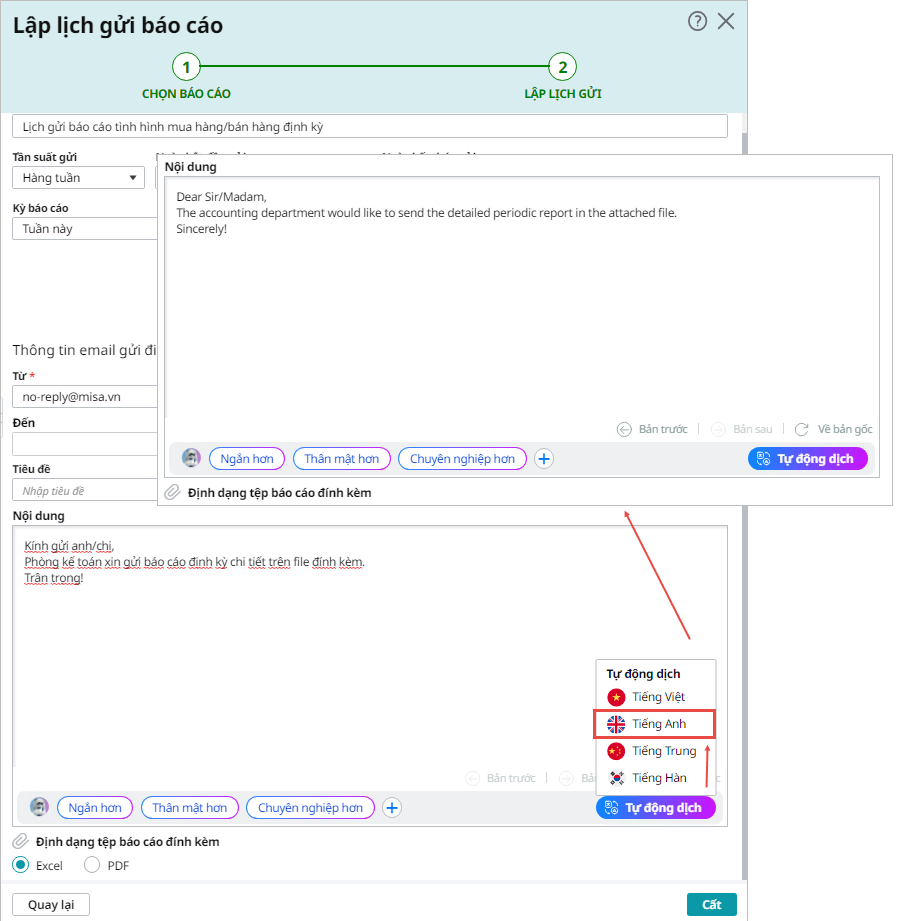This screenshot has width=901, height=921.
Task: Click the Tiêu đề subject input
Action: pyautogui.click(x=85, y=490)
